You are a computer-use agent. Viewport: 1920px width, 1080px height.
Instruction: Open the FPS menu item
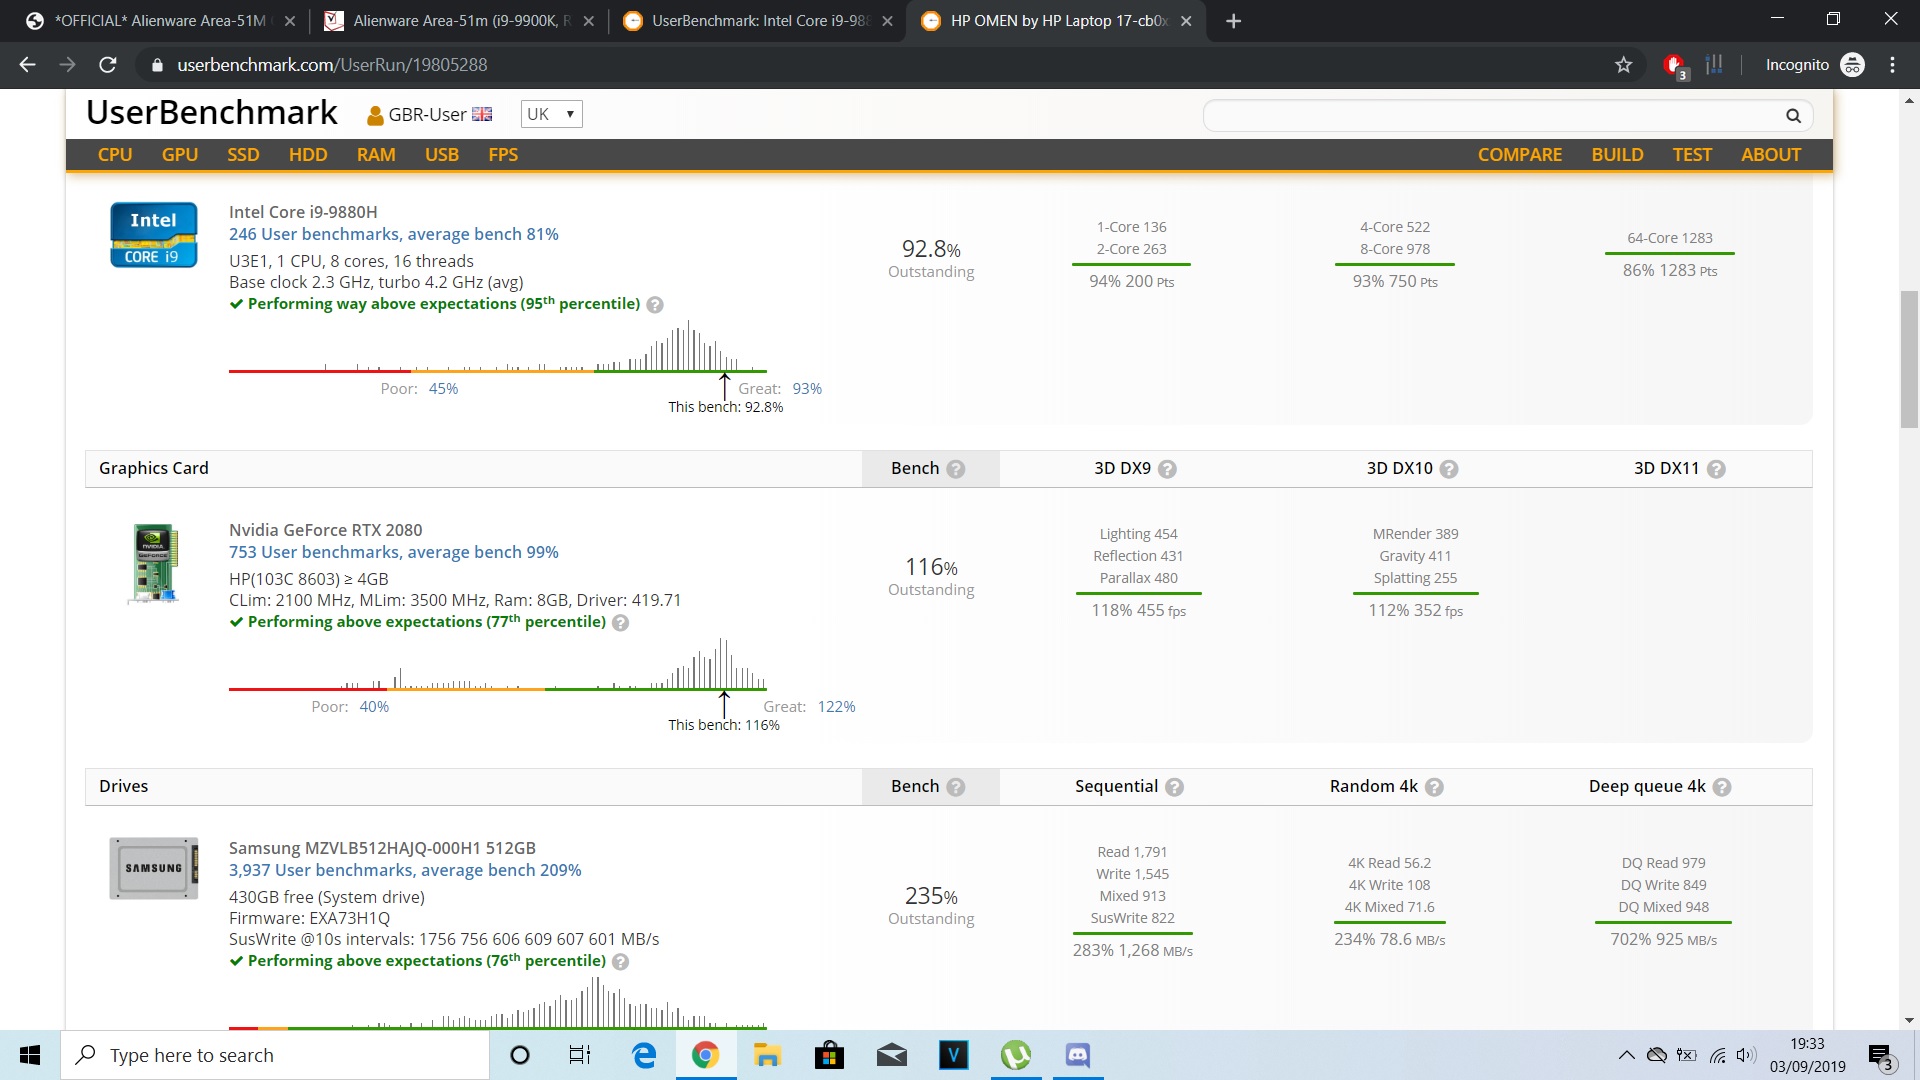(x=503, y=155)
